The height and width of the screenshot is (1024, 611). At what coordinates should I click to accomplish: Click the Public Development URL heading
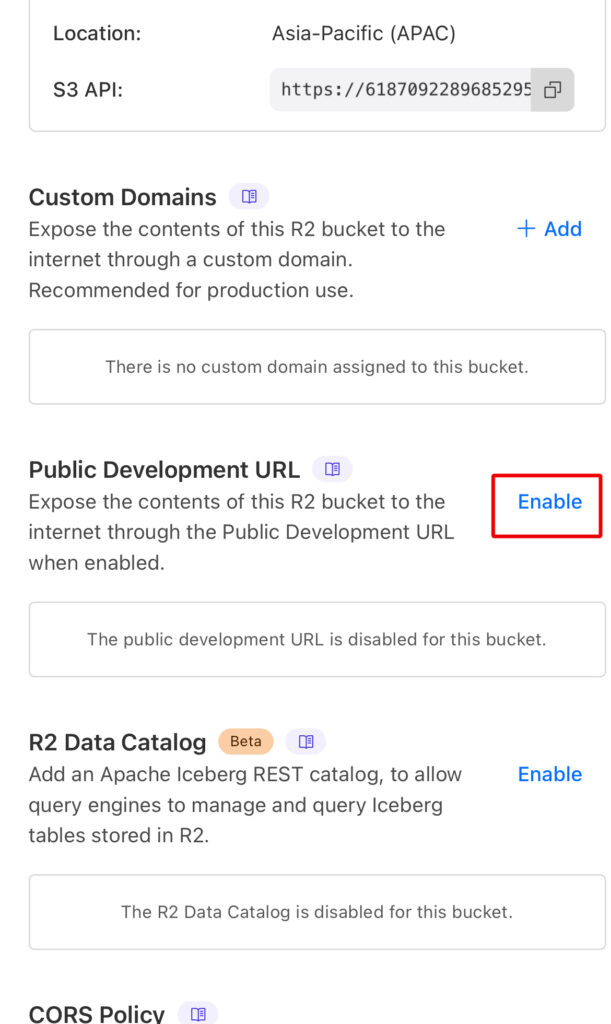pyautogui.click(x=164, y=470)
